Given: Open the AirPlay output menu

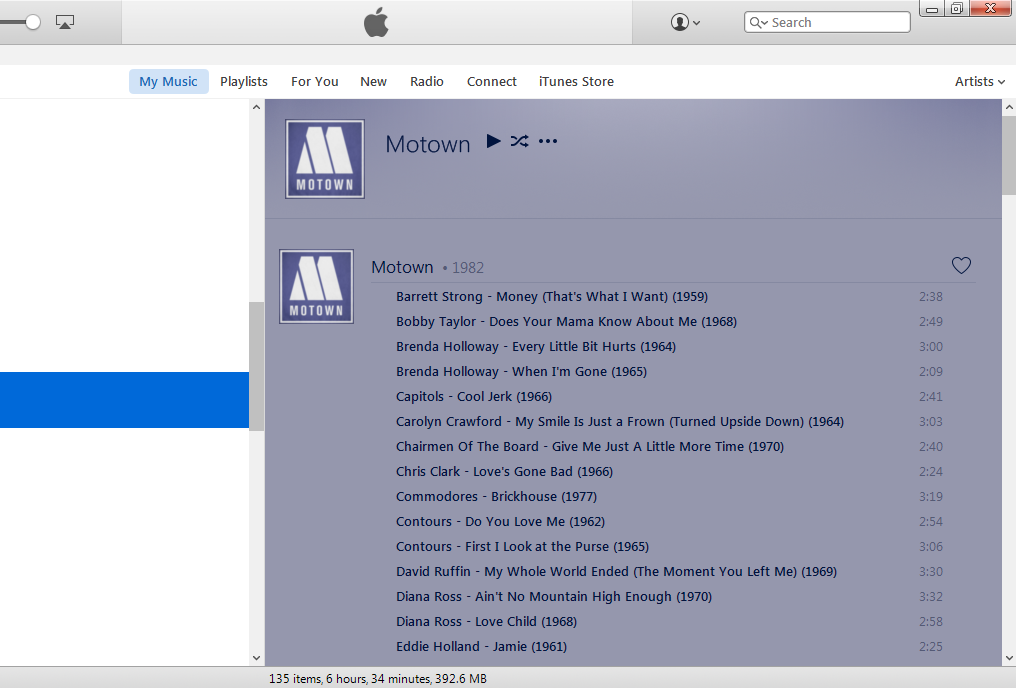Looking at the screenshot, I should coord(65,22).
